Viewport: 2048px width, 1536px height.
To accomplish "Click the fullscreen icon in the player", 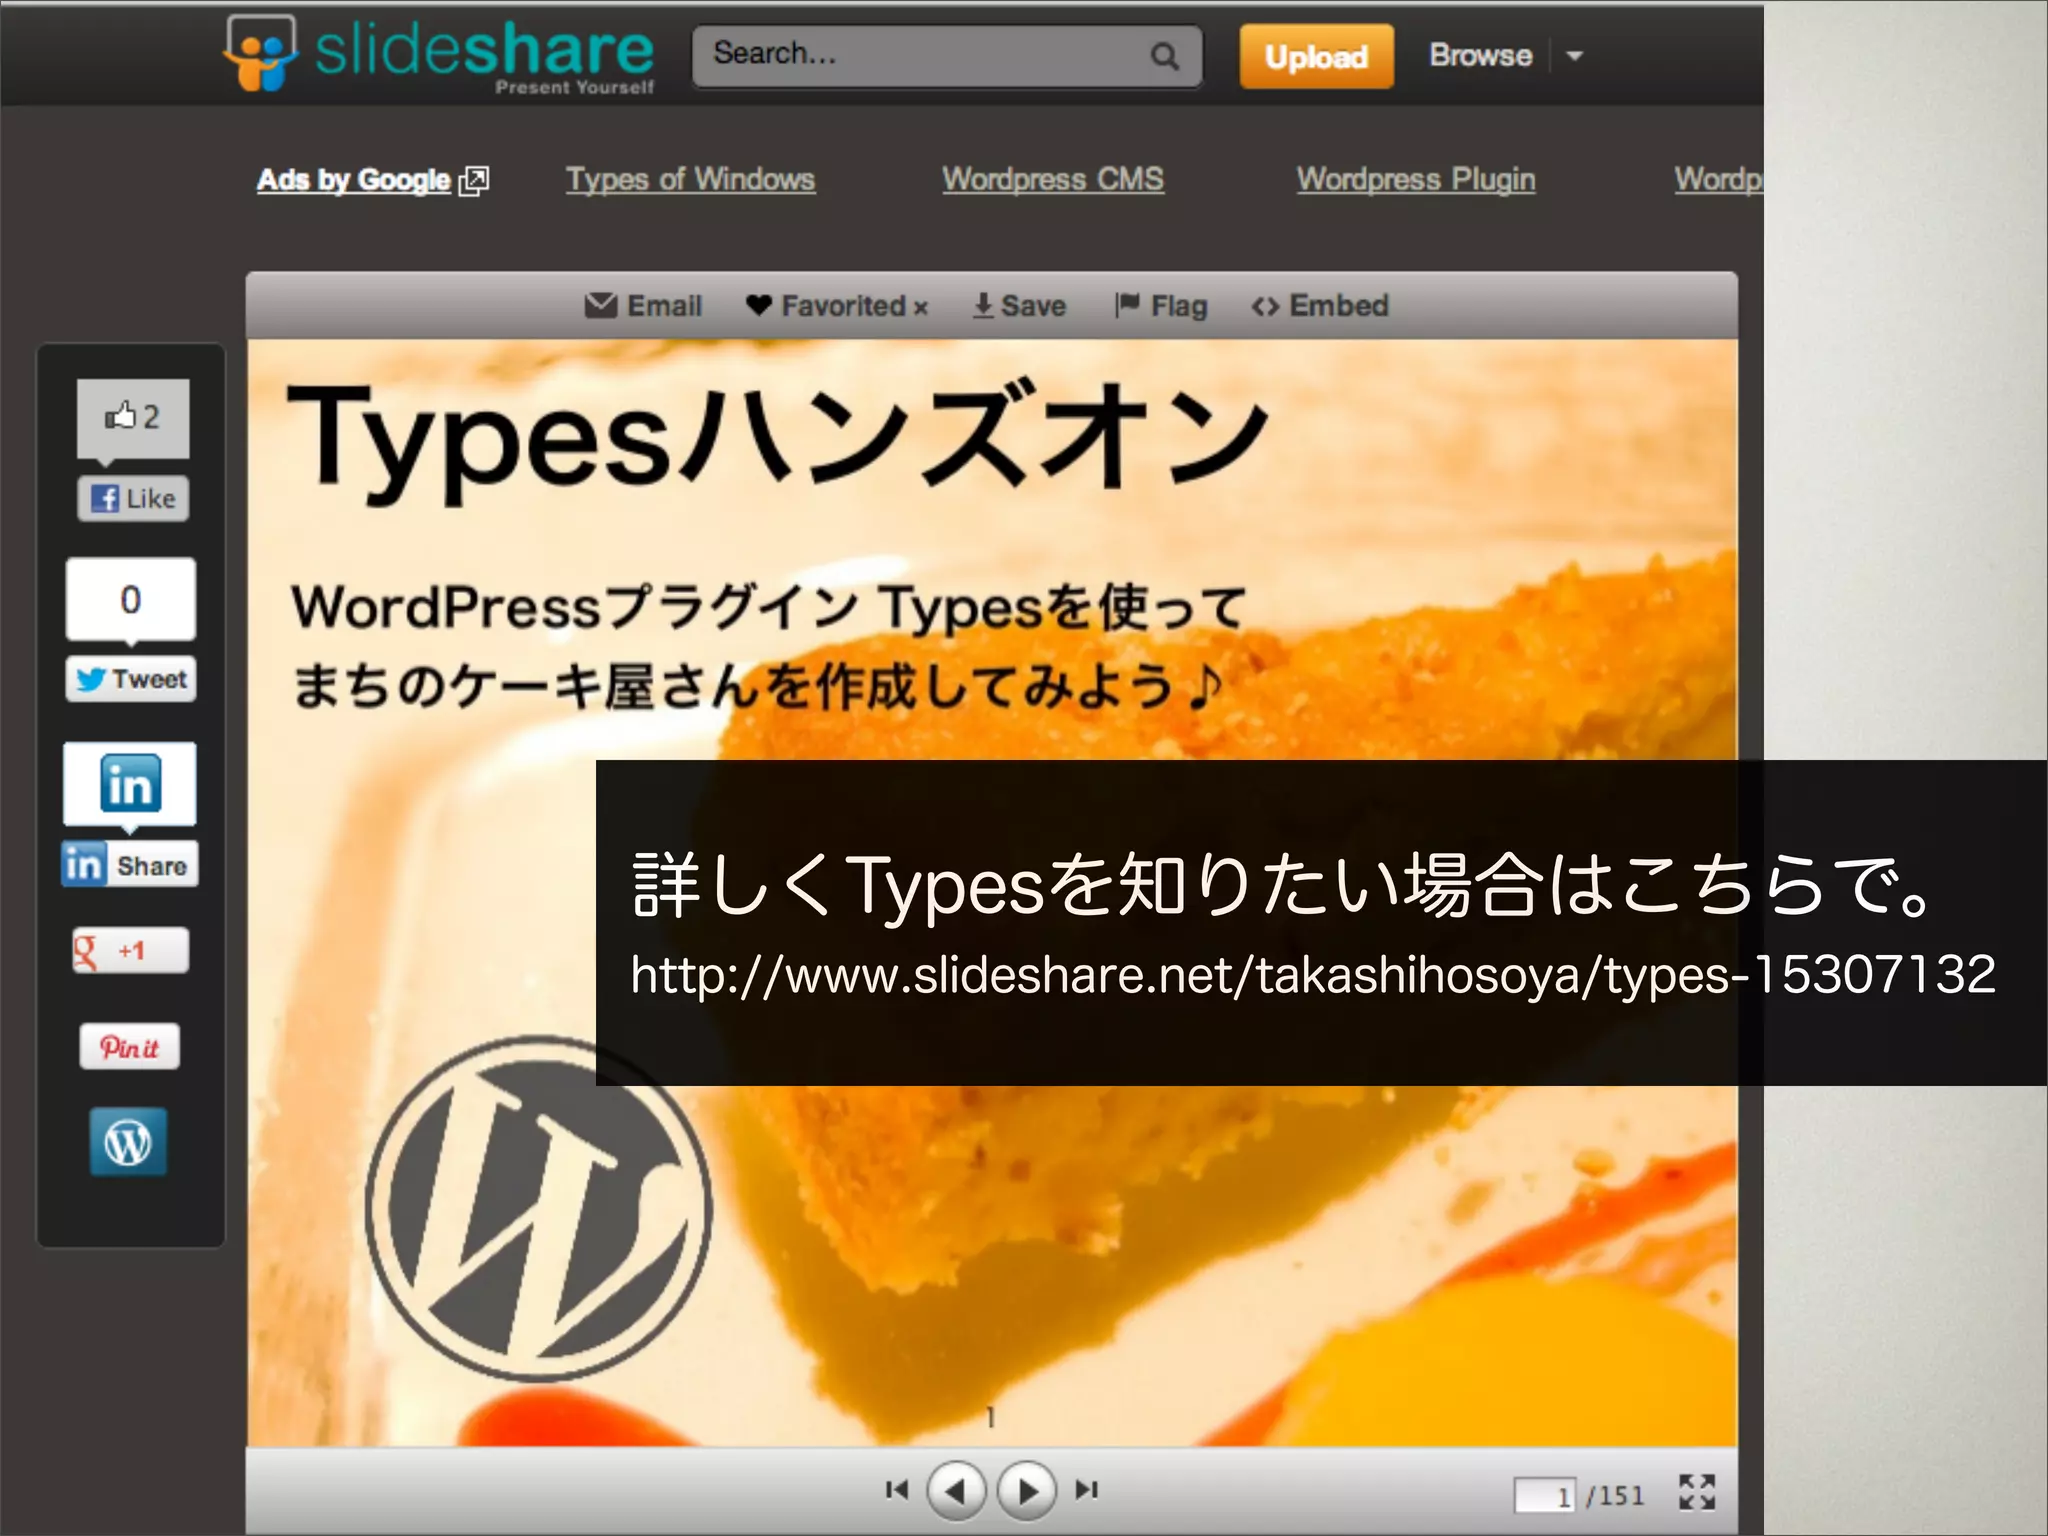I will pyautogui.click(x=1697, y=1492).
